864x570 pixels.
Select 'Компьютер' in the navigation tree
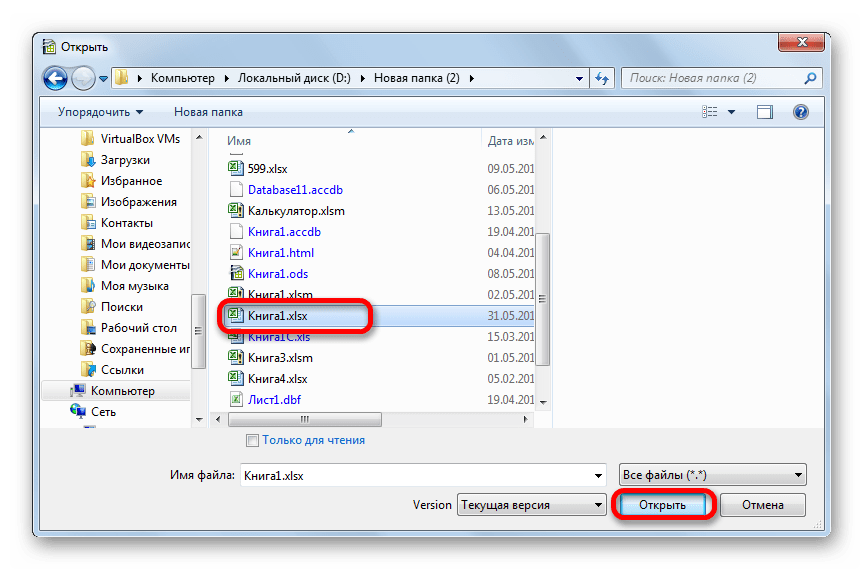(x=122, y=391)
